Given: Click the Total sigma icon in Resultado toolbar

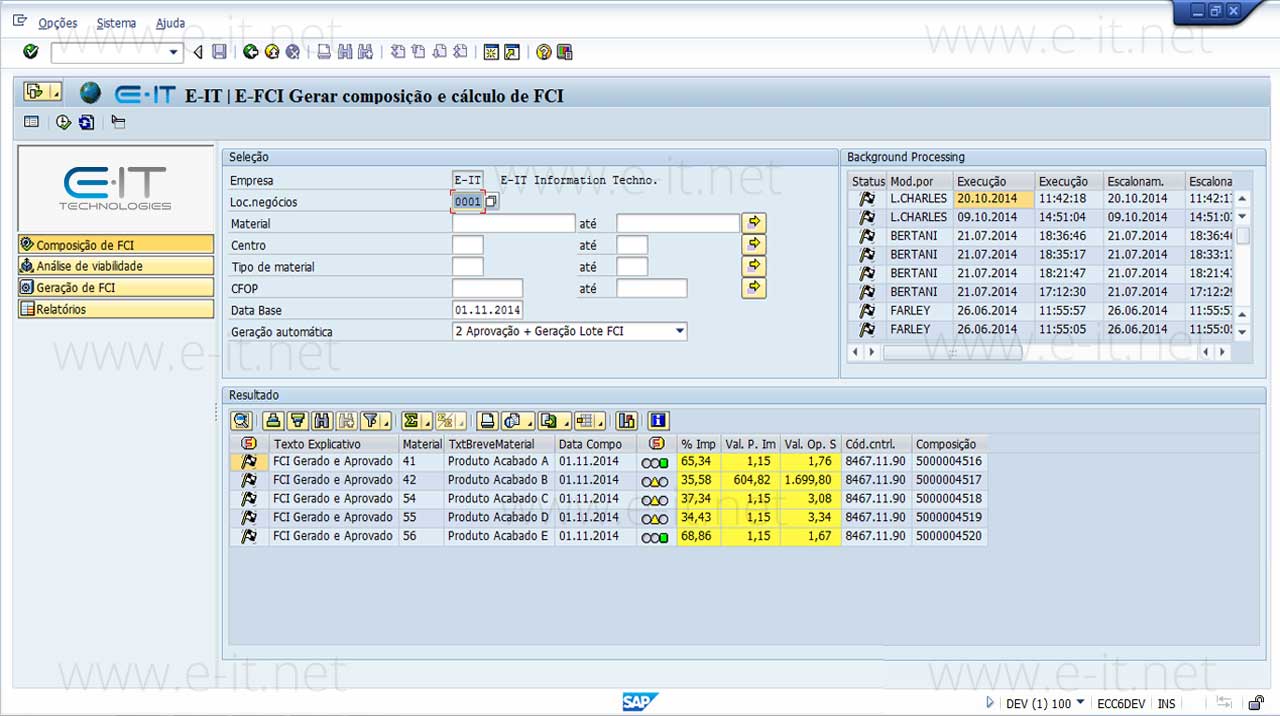Looking at the screenshot, I should (415, 421).
